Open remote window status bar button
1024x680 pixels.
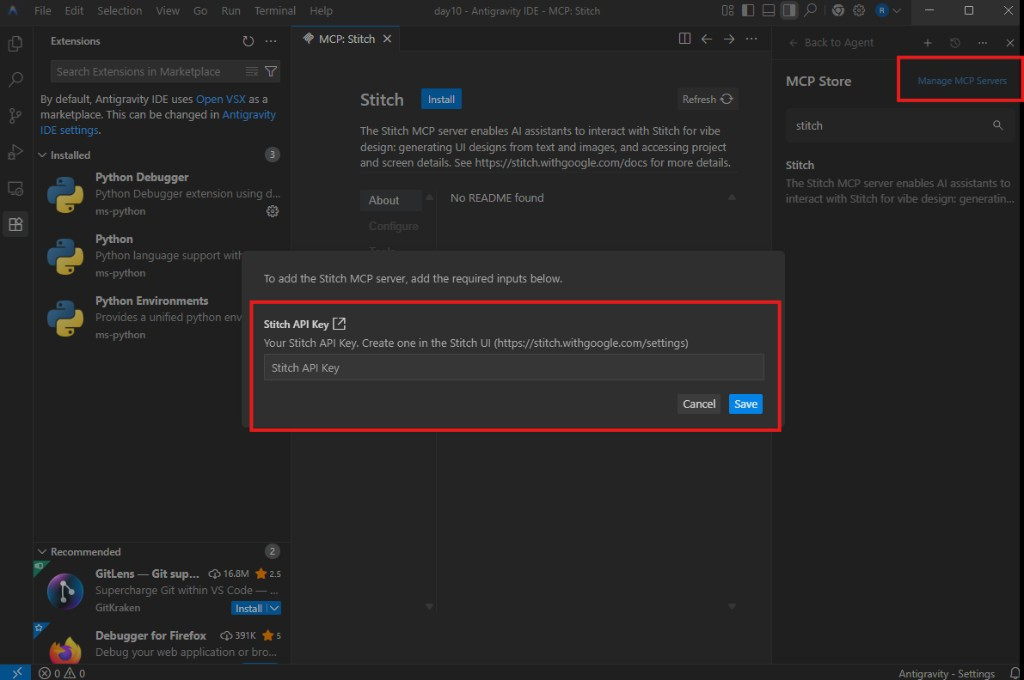pyautogui.click(x=16, y=672)
